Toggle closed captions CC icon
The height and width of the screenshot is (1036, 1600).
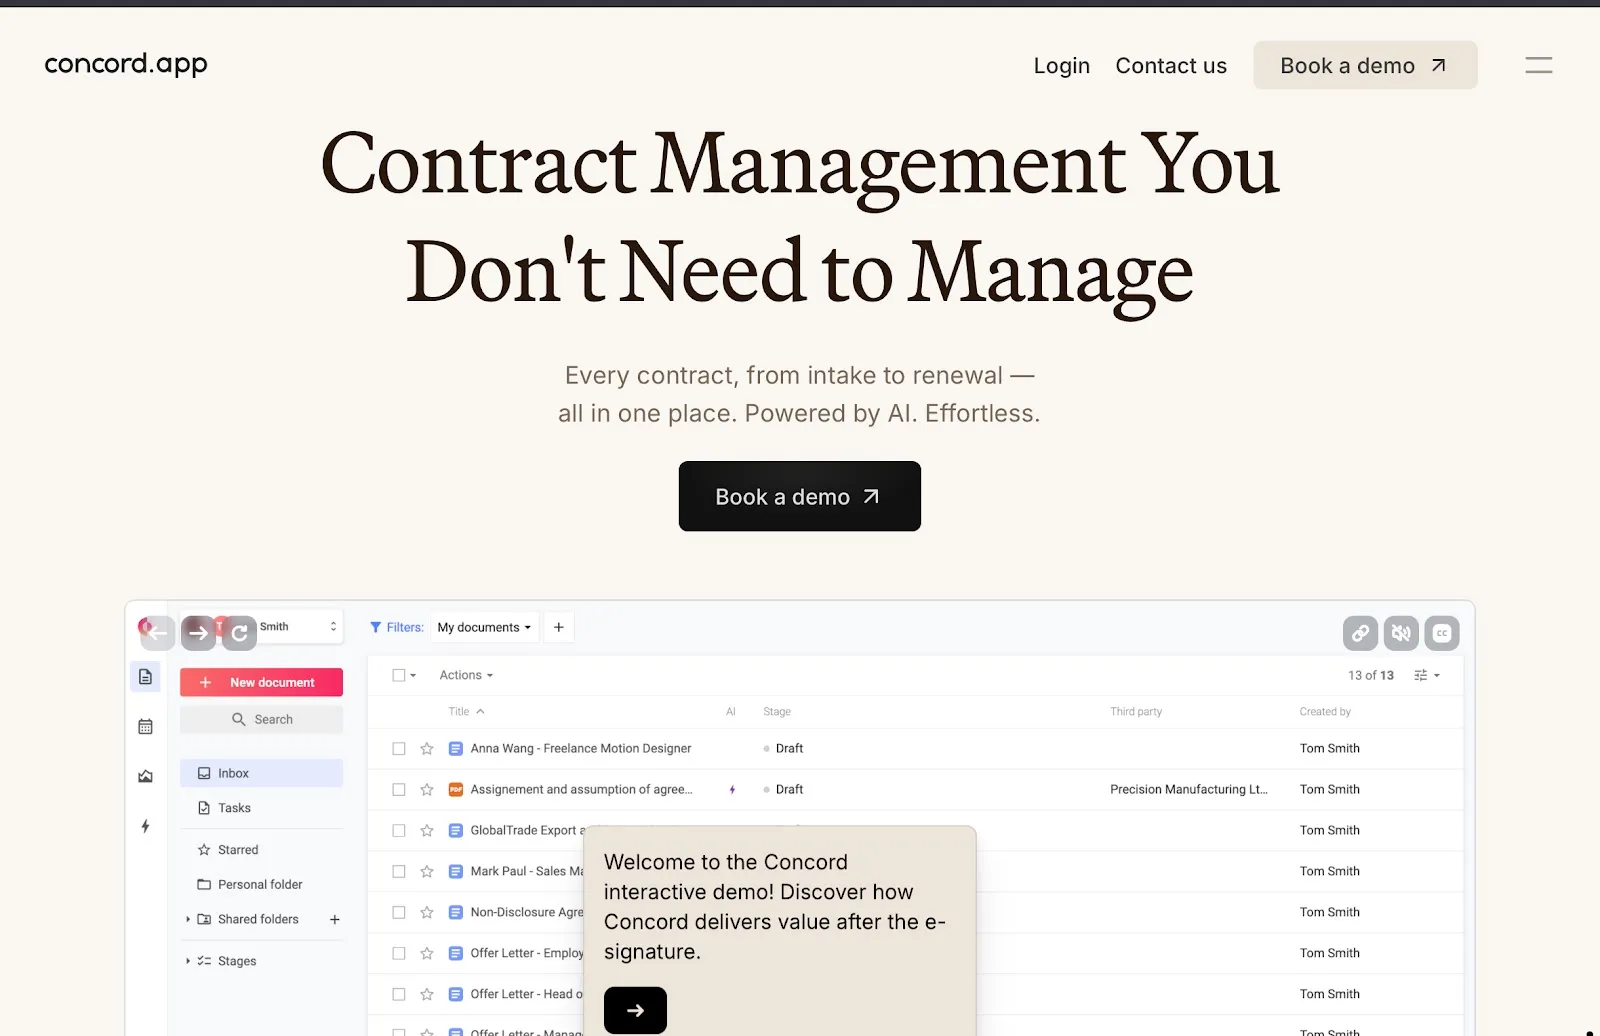click(x=1442, y=633)
